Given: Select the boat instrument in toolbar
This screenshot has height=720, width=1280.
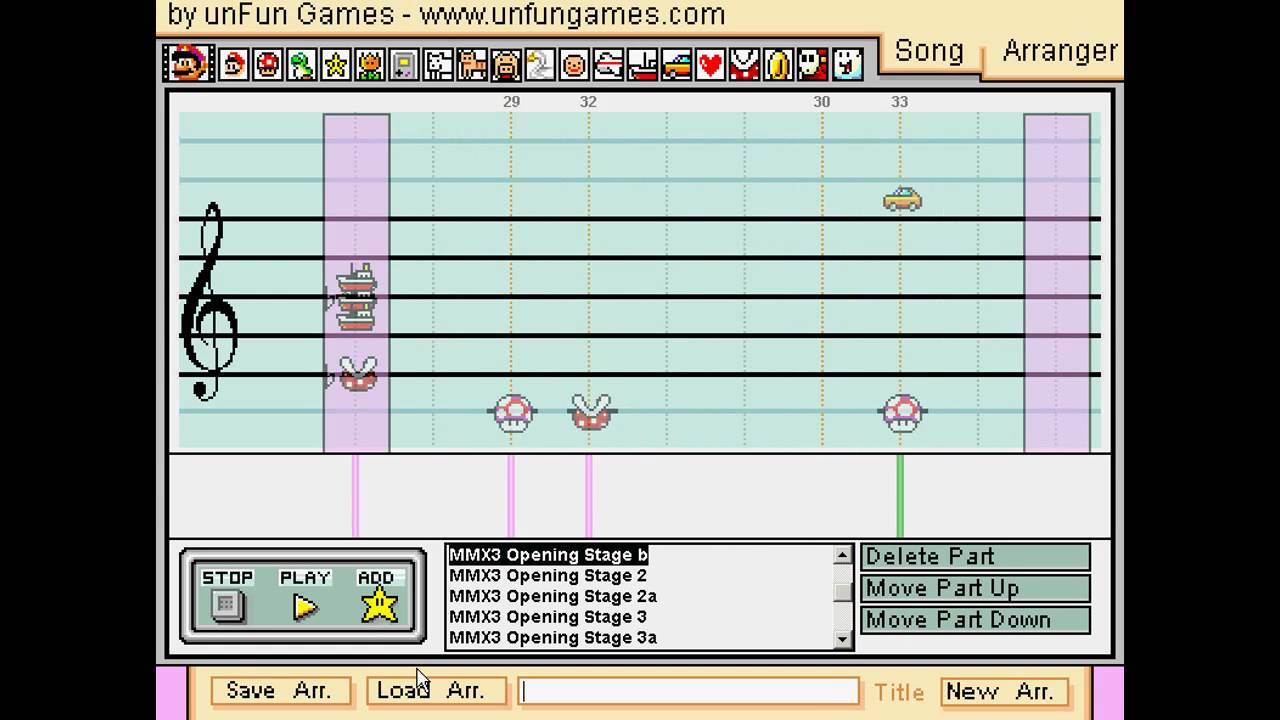Looking at the screenshot, I should click(x=642, y=66).
